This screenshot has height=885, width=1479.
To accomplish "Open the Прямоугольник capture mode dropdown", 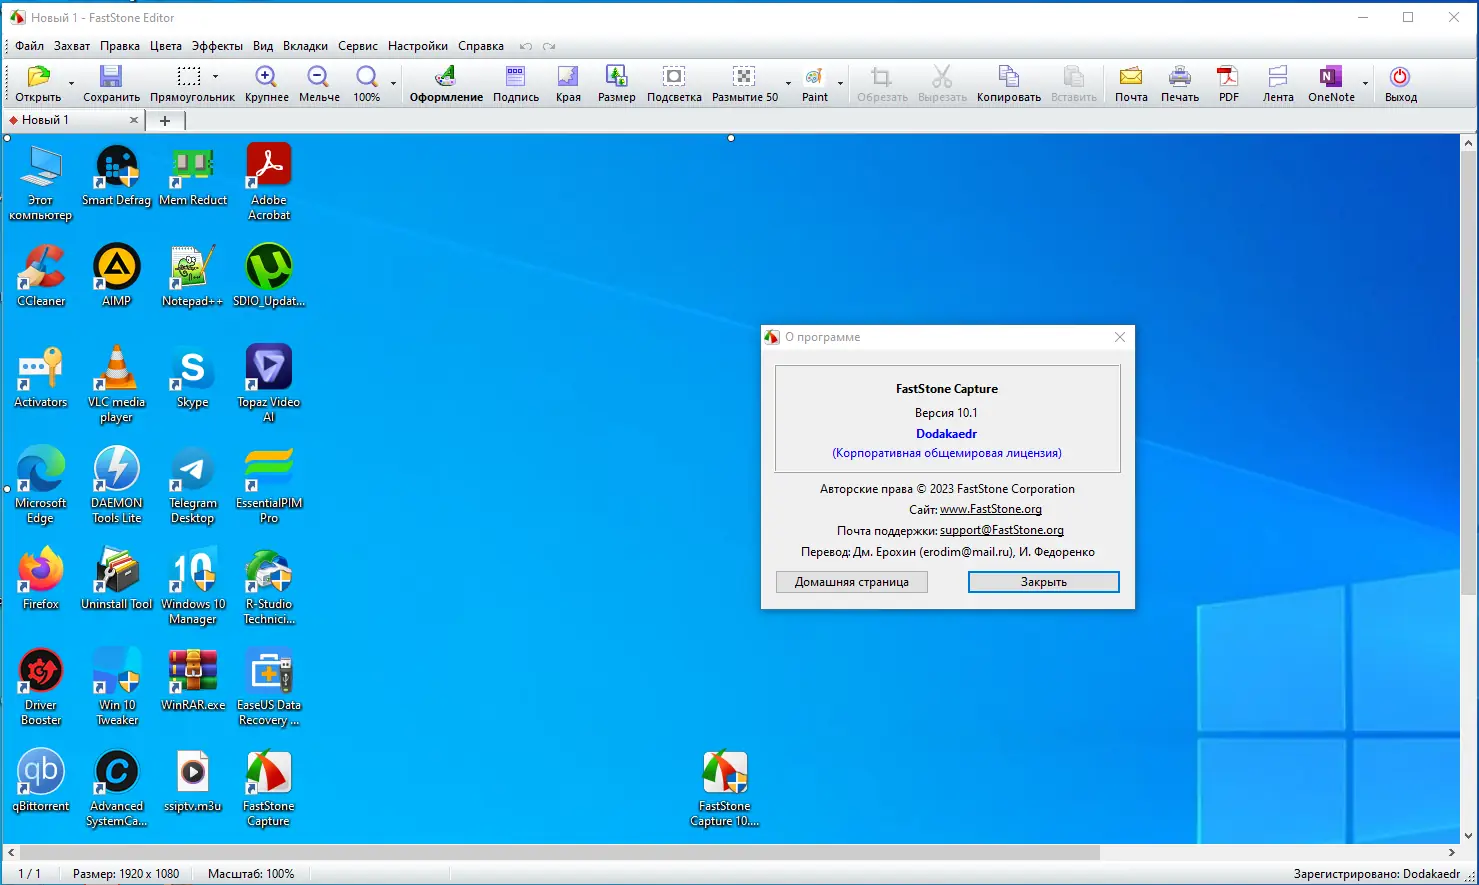I will (x=216, y=76).
